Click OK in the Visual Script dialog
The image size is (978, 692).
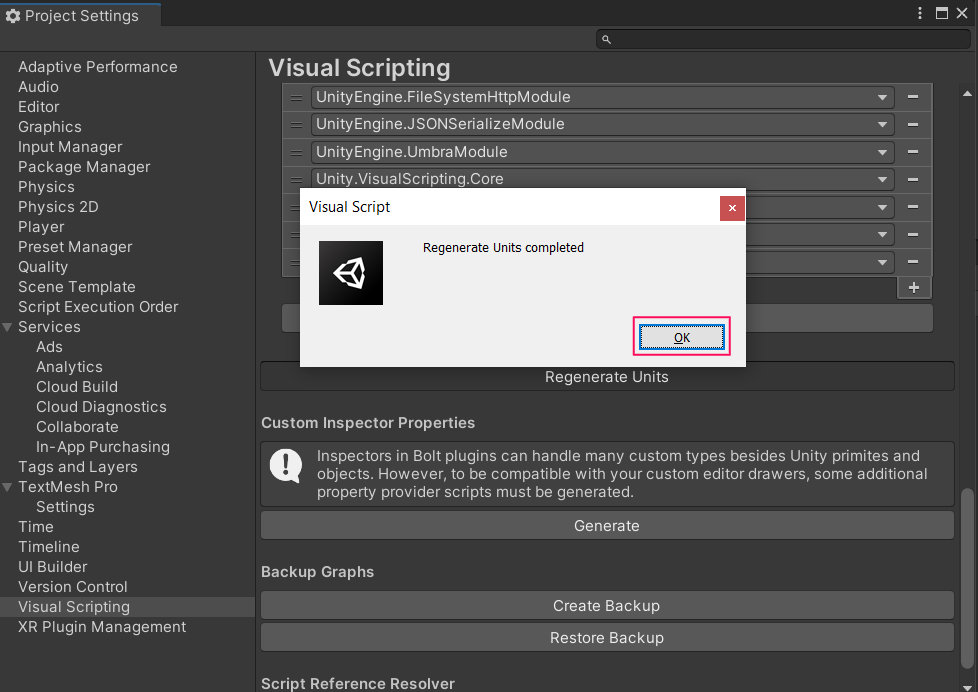682,338
